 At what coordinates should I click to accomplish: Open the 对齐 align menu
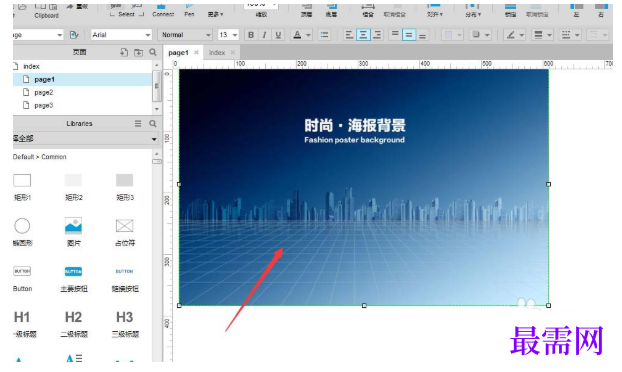(435, 11)
